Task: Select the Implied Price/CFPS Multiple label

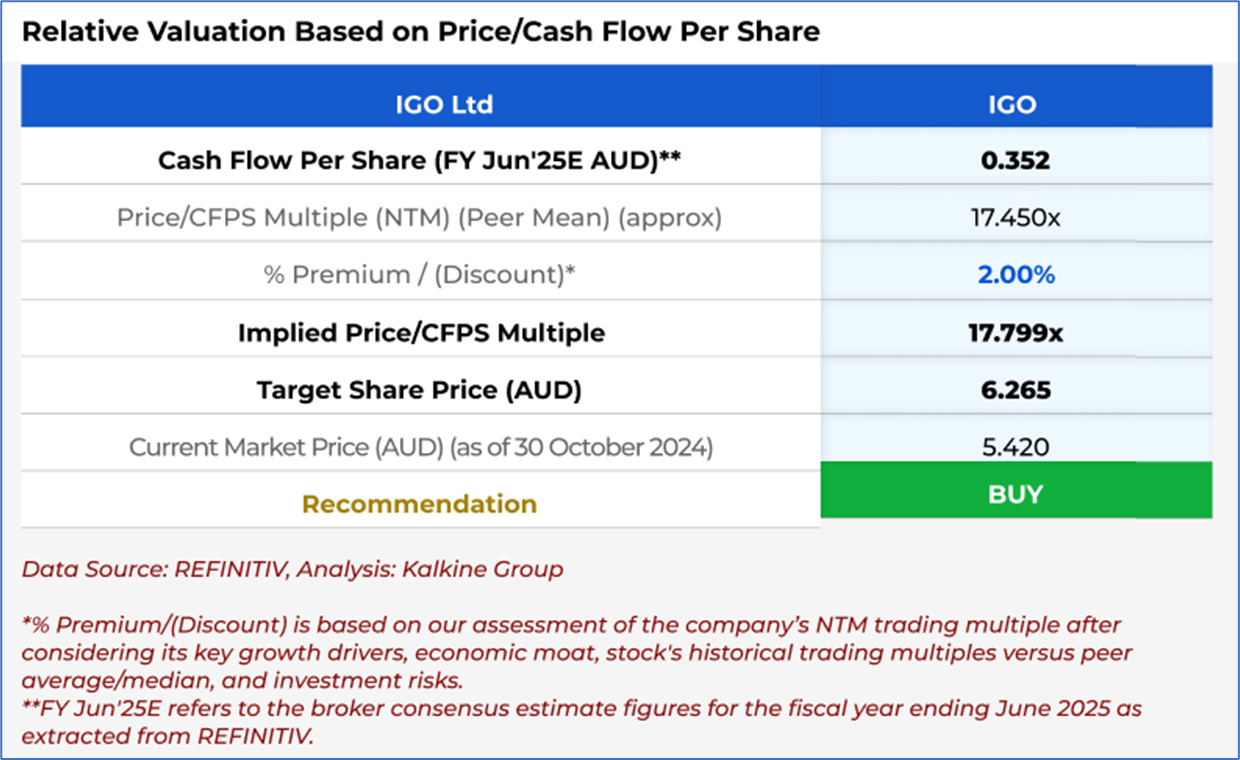Action: coord(421,333)
